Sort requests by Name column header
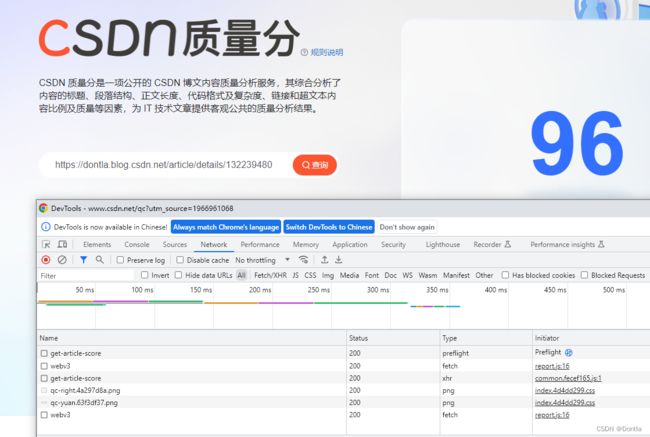 [x=192, y=338]
